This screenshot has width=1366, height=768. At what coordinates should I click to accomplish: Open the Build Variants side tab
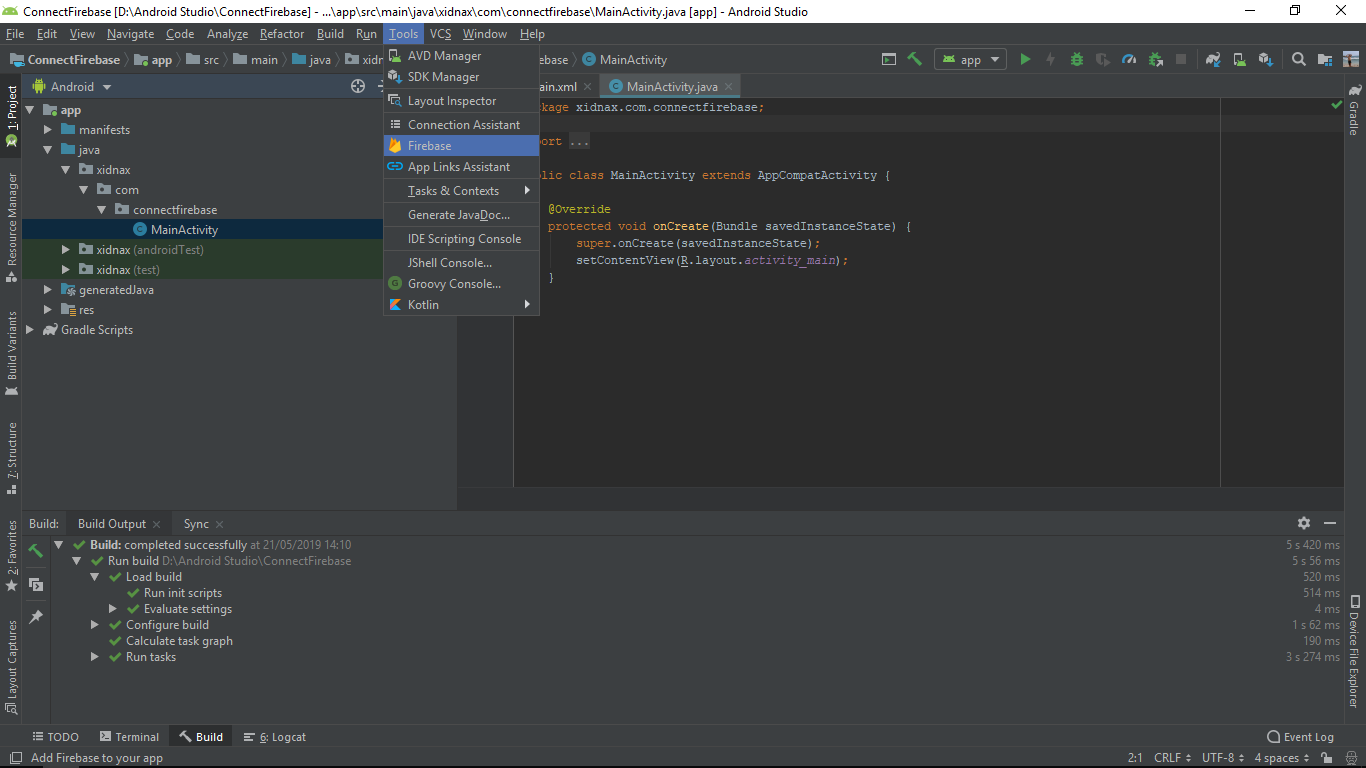tap(12, 353)
